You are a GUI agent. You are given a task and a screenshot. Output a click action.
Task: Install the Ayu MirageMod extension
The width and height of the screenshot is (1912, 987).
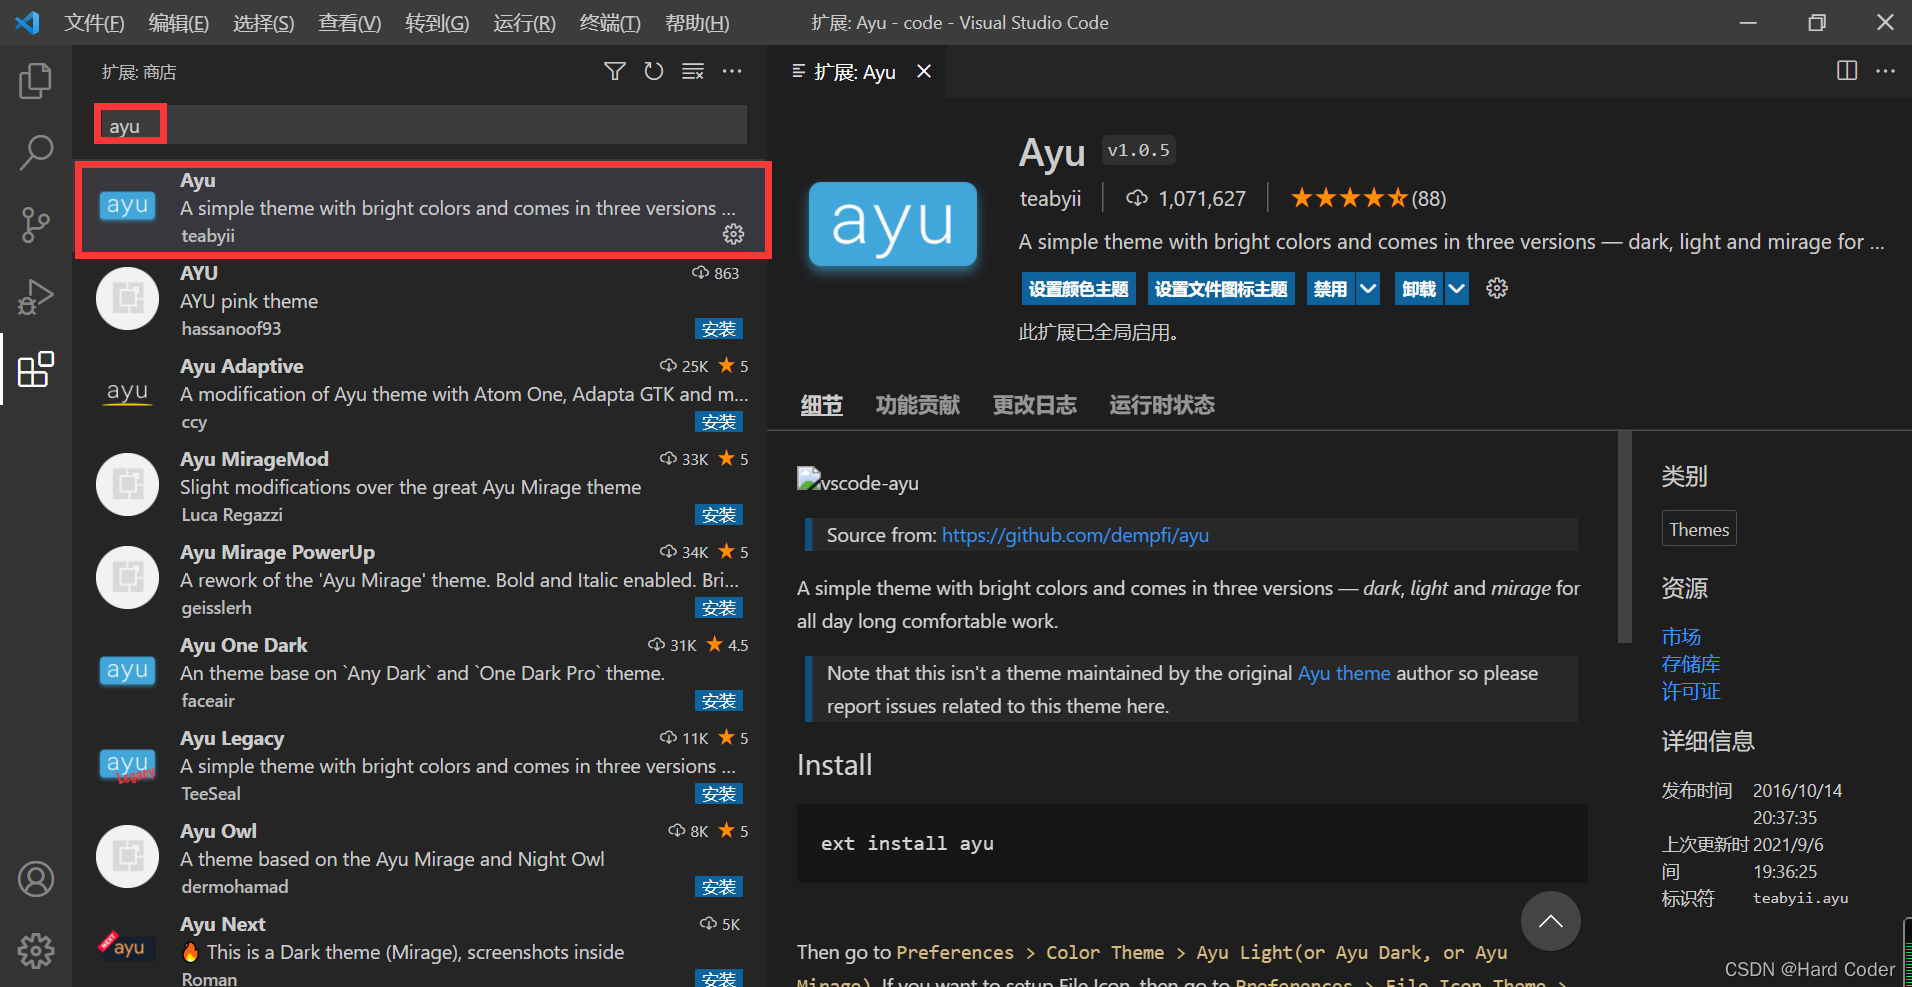point(719,515)
